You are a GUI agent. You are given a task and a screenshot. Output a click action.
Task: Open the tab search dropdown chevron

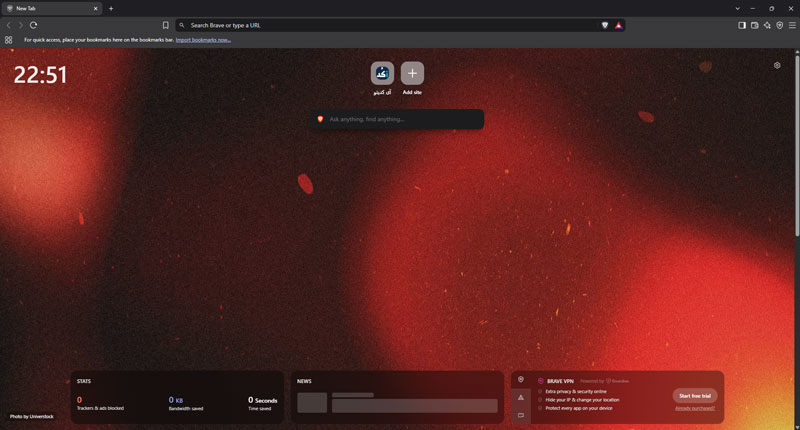point(737,8)
